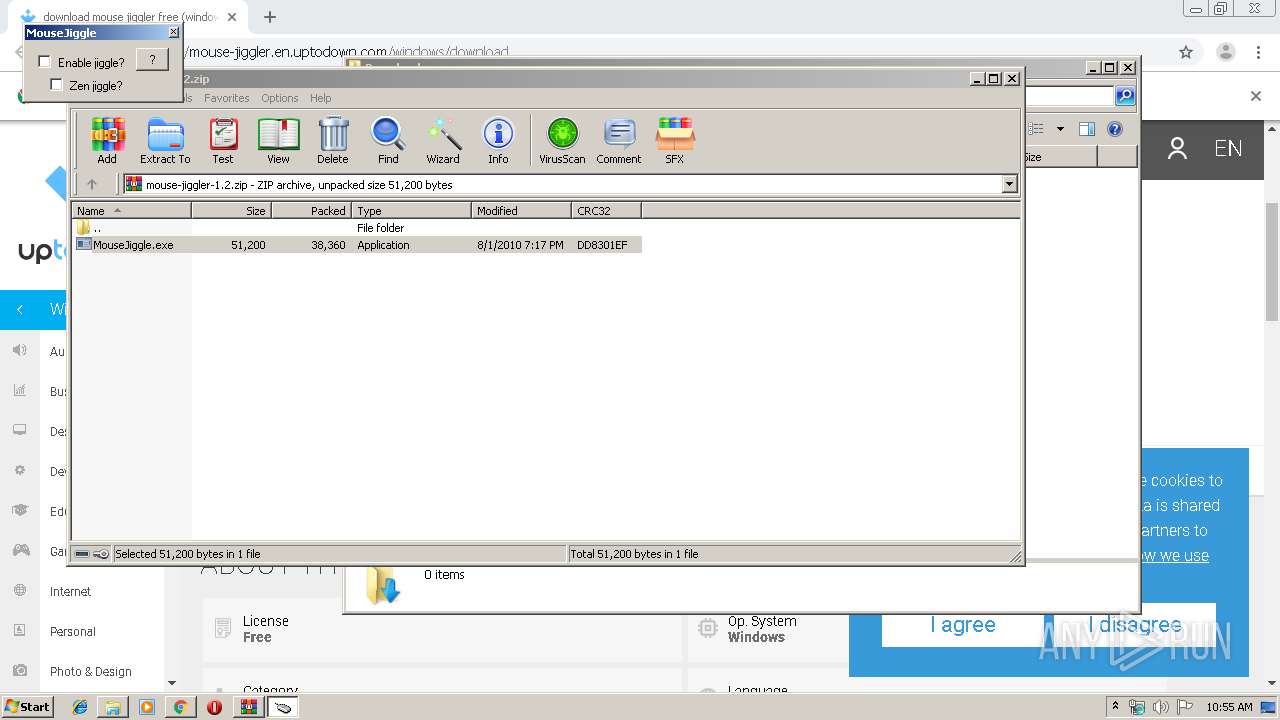Click the Extract To toolbar icon
The height and width of the screenshot is (720, 1280).
[x=165, y=140]
